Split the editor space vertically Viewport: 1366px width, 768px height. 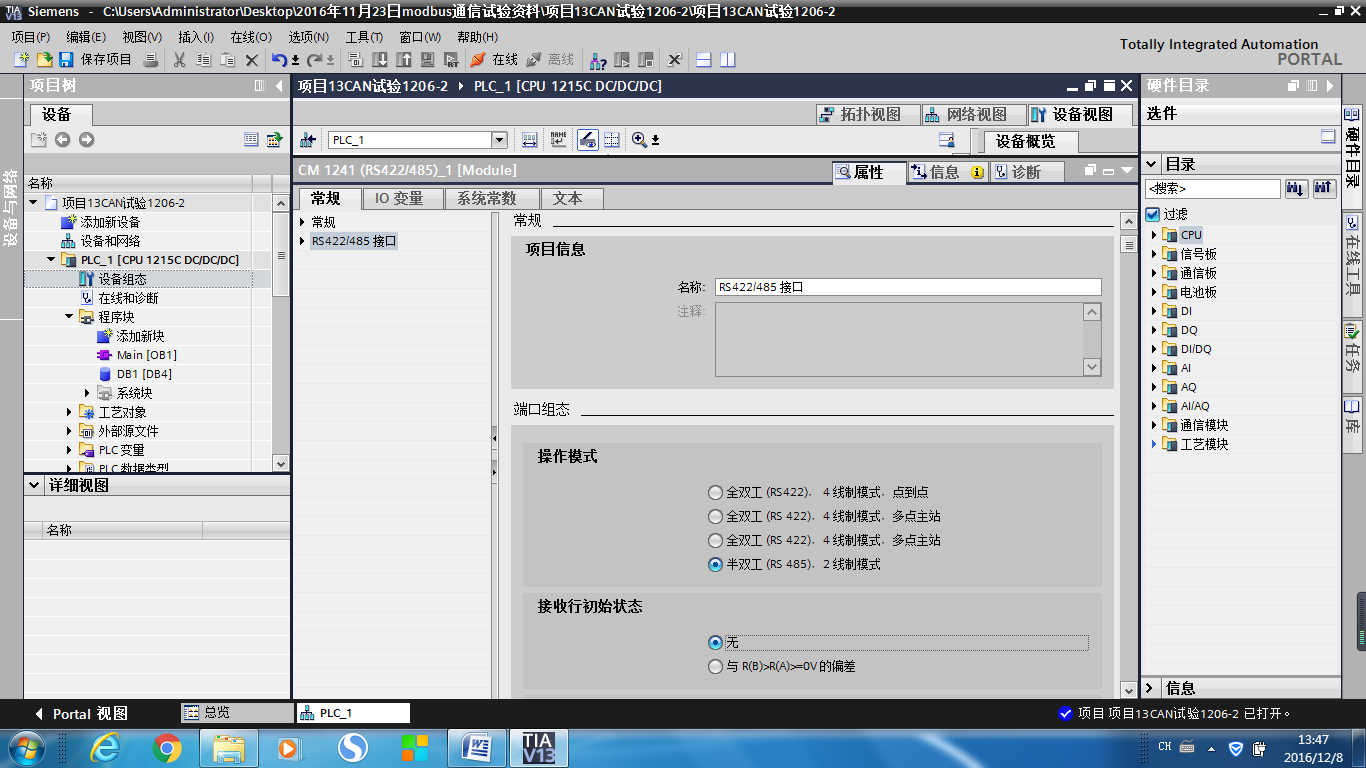click(x=728, y=60)
